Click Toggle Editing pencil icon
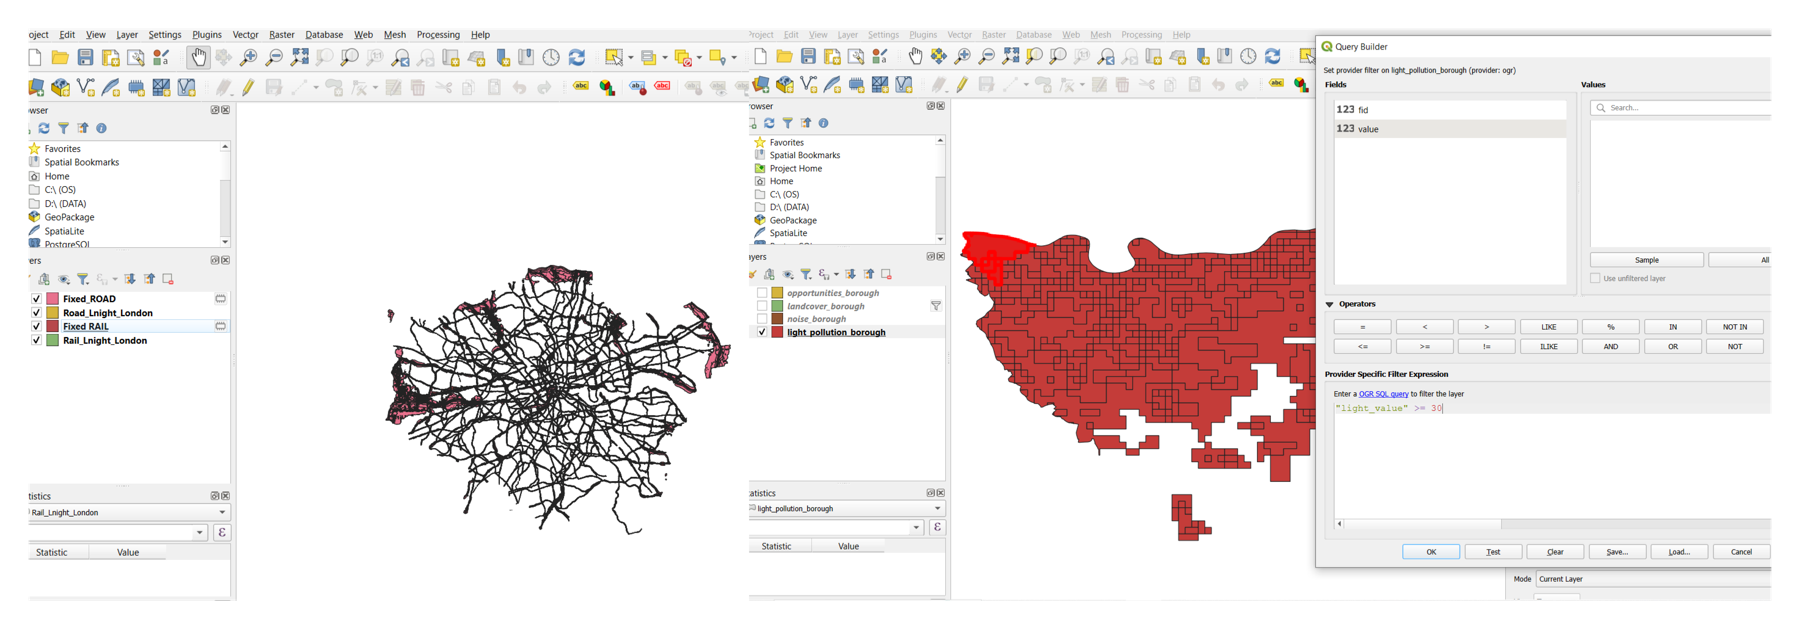This screenshot has height=630, width=1800. point(248,88)
